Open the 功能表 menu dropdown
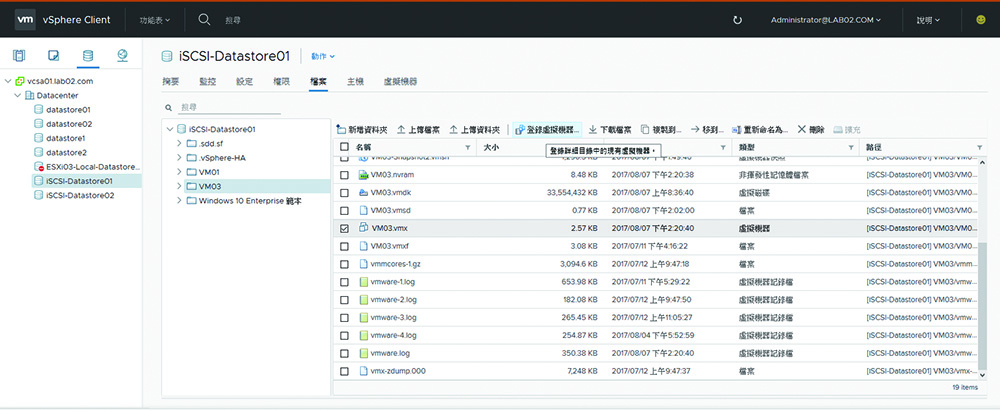 pos(155,20)
